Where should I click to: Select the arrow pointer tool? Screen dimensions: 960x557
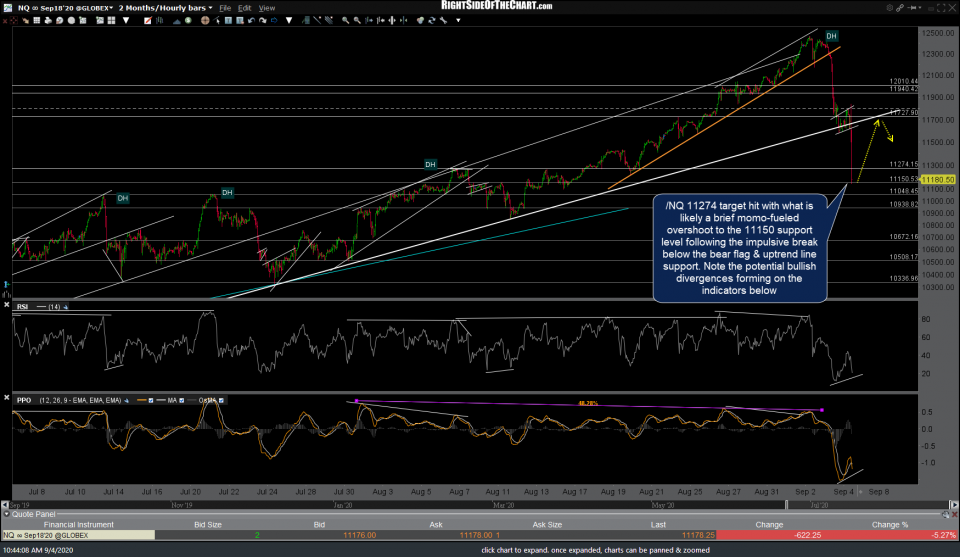pos(217,21)
